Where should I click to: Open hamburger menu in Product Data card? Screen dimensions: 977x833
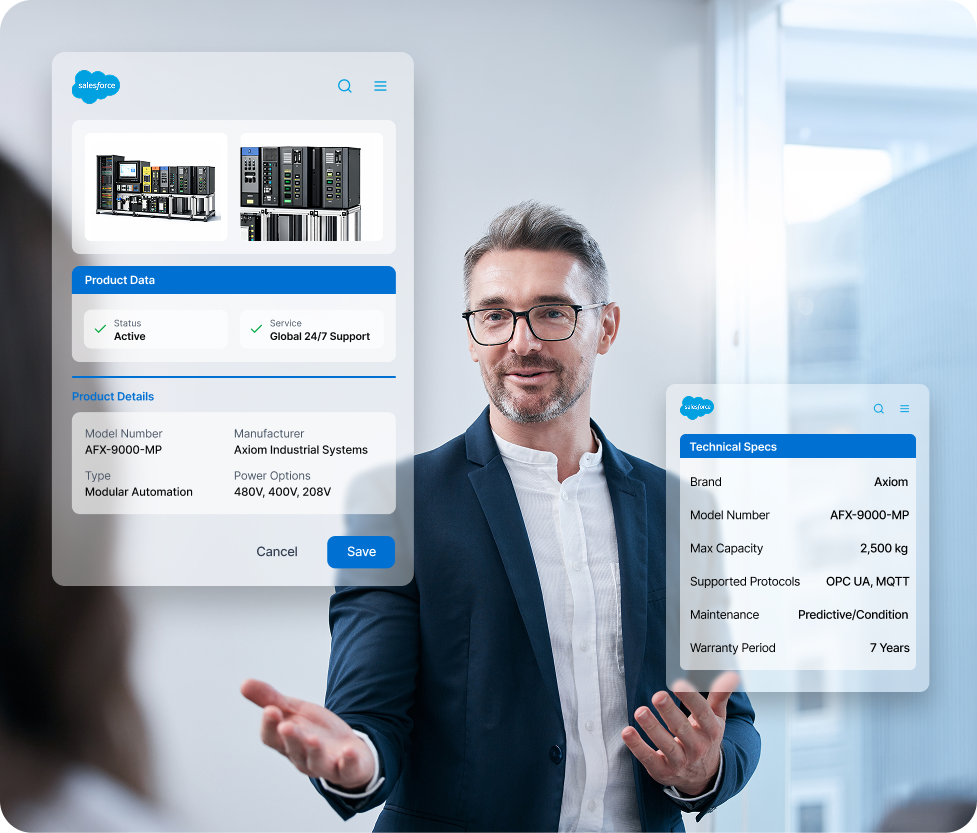pos(380,86)
